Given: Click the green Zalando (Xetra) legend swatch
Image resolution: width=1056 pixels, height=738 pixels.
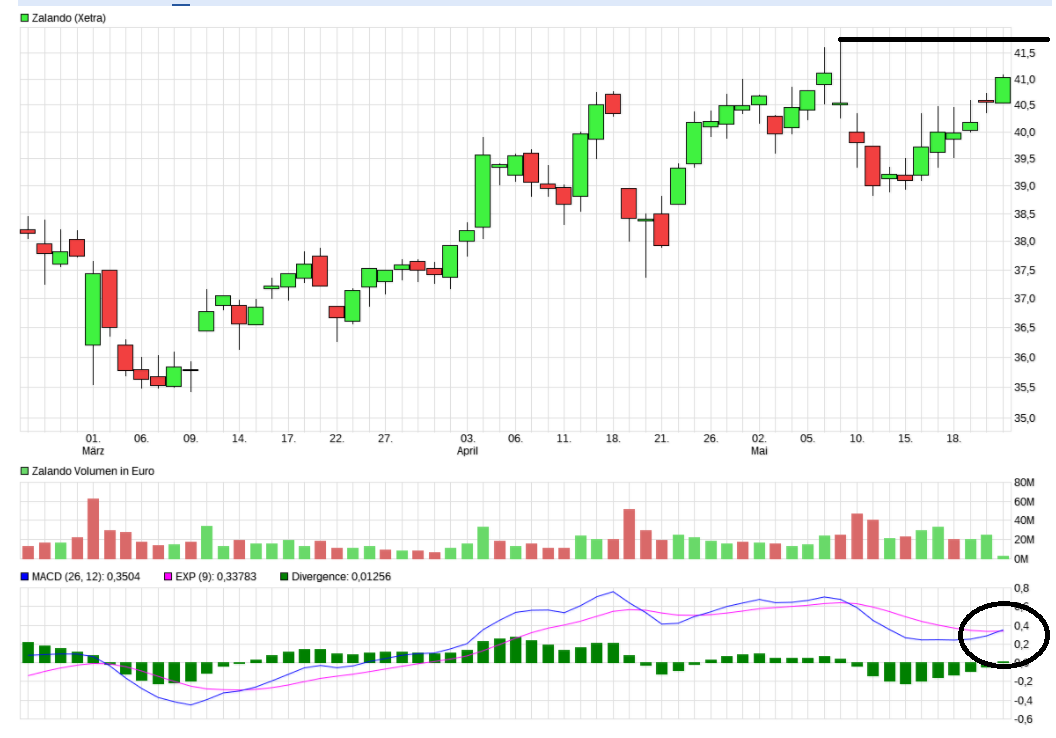Looking at the screenshot, I should (x=25, y=18).
